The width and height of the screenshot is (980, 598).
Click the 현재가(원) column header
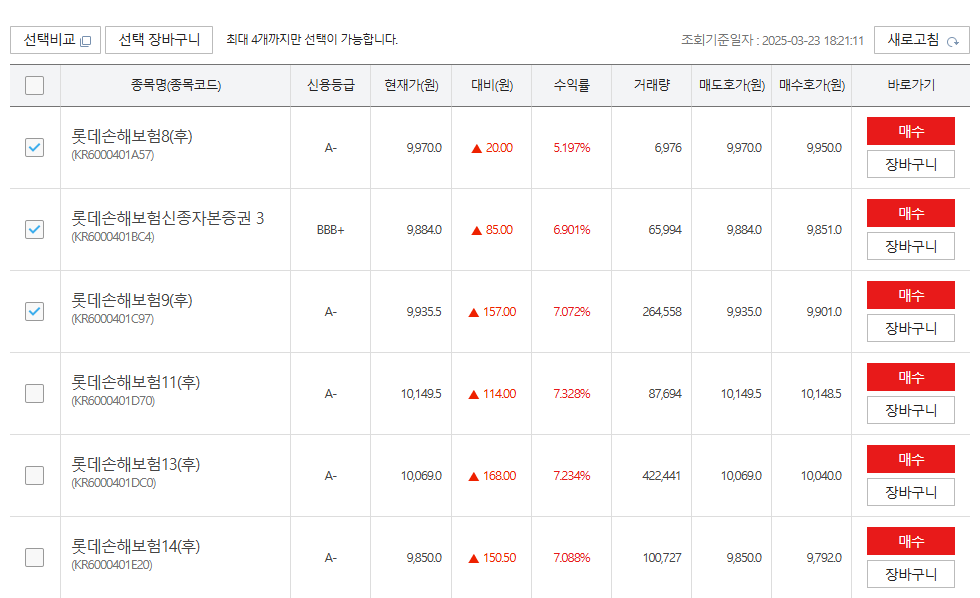tap(411, 85)
